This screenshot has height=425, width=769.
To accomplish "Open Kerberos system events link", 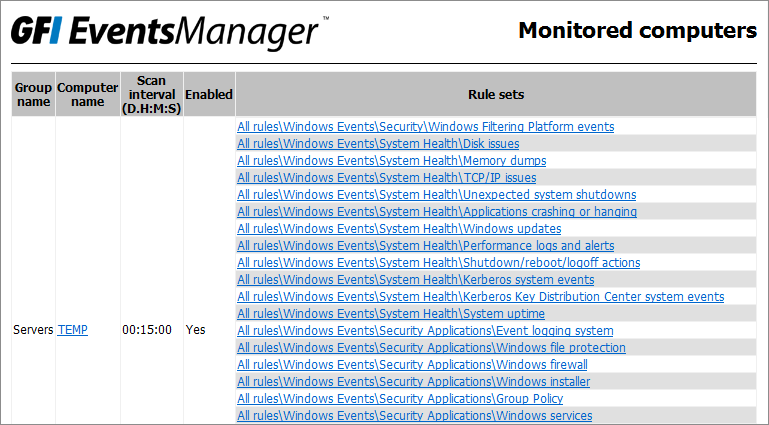I will click(415, 279).
